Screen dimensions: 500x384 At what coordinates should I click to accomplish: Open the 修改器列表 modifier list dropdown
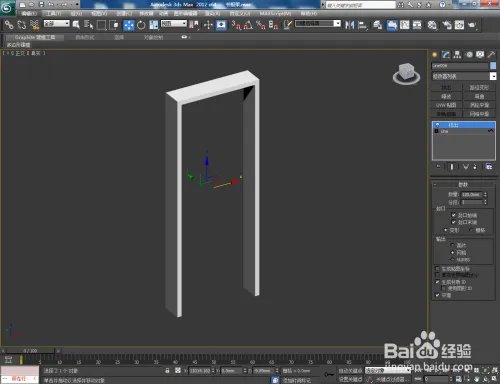[464, 76]
